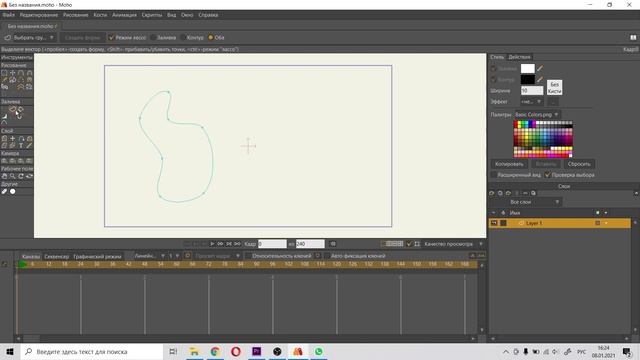Open the Анимация menu

(x=124, y=15)
